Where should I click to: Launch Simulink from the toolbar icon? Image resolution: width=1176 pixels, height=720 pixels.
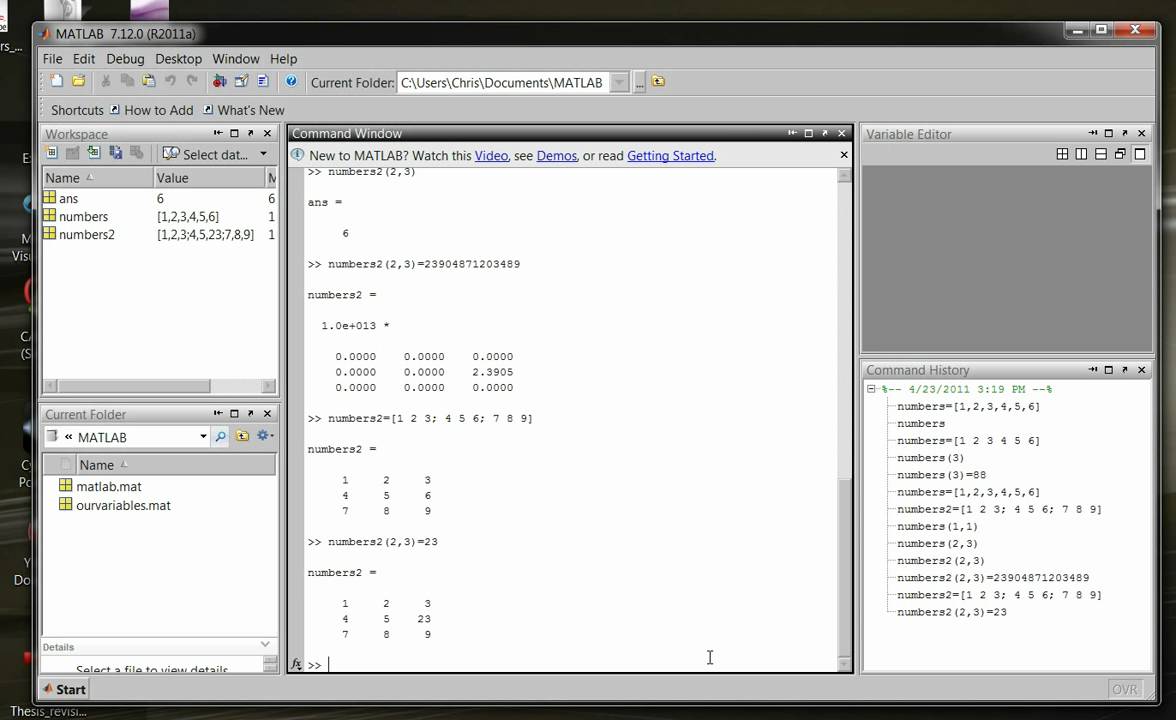tap(220, 81)
